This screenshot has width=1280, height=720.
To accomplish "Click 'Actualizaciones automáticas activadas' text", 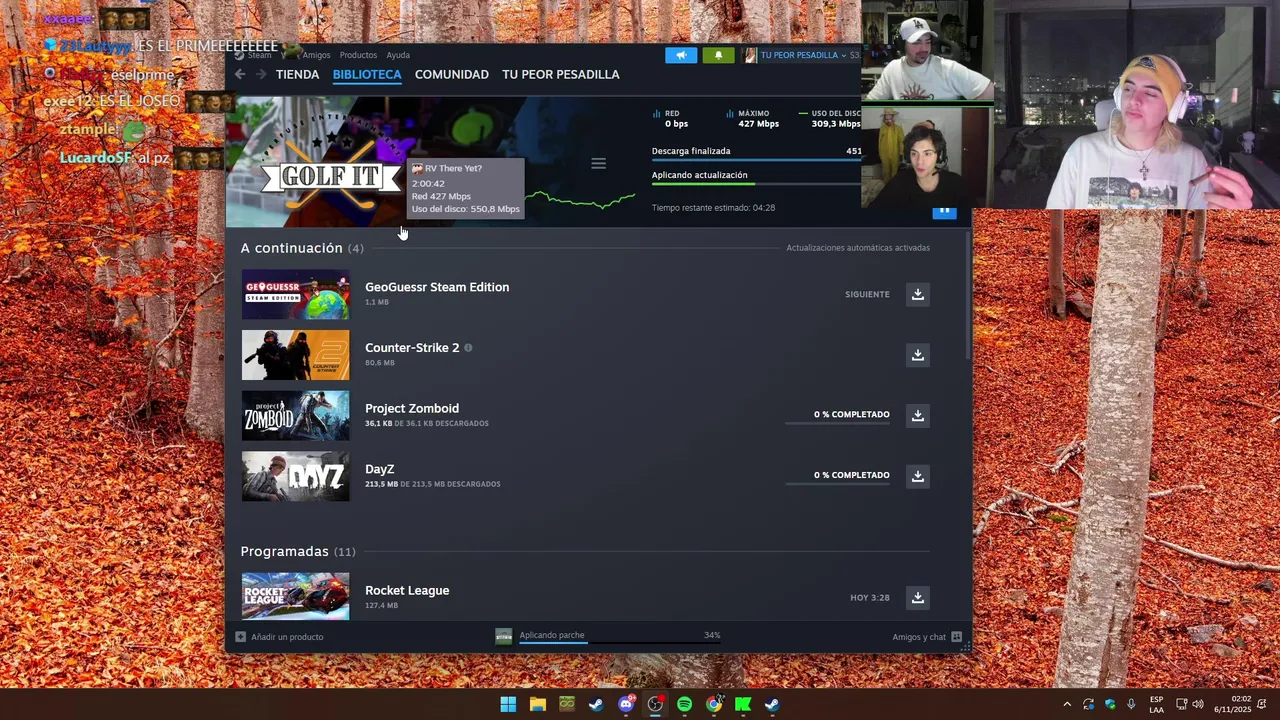I will [x=858, y=248].
